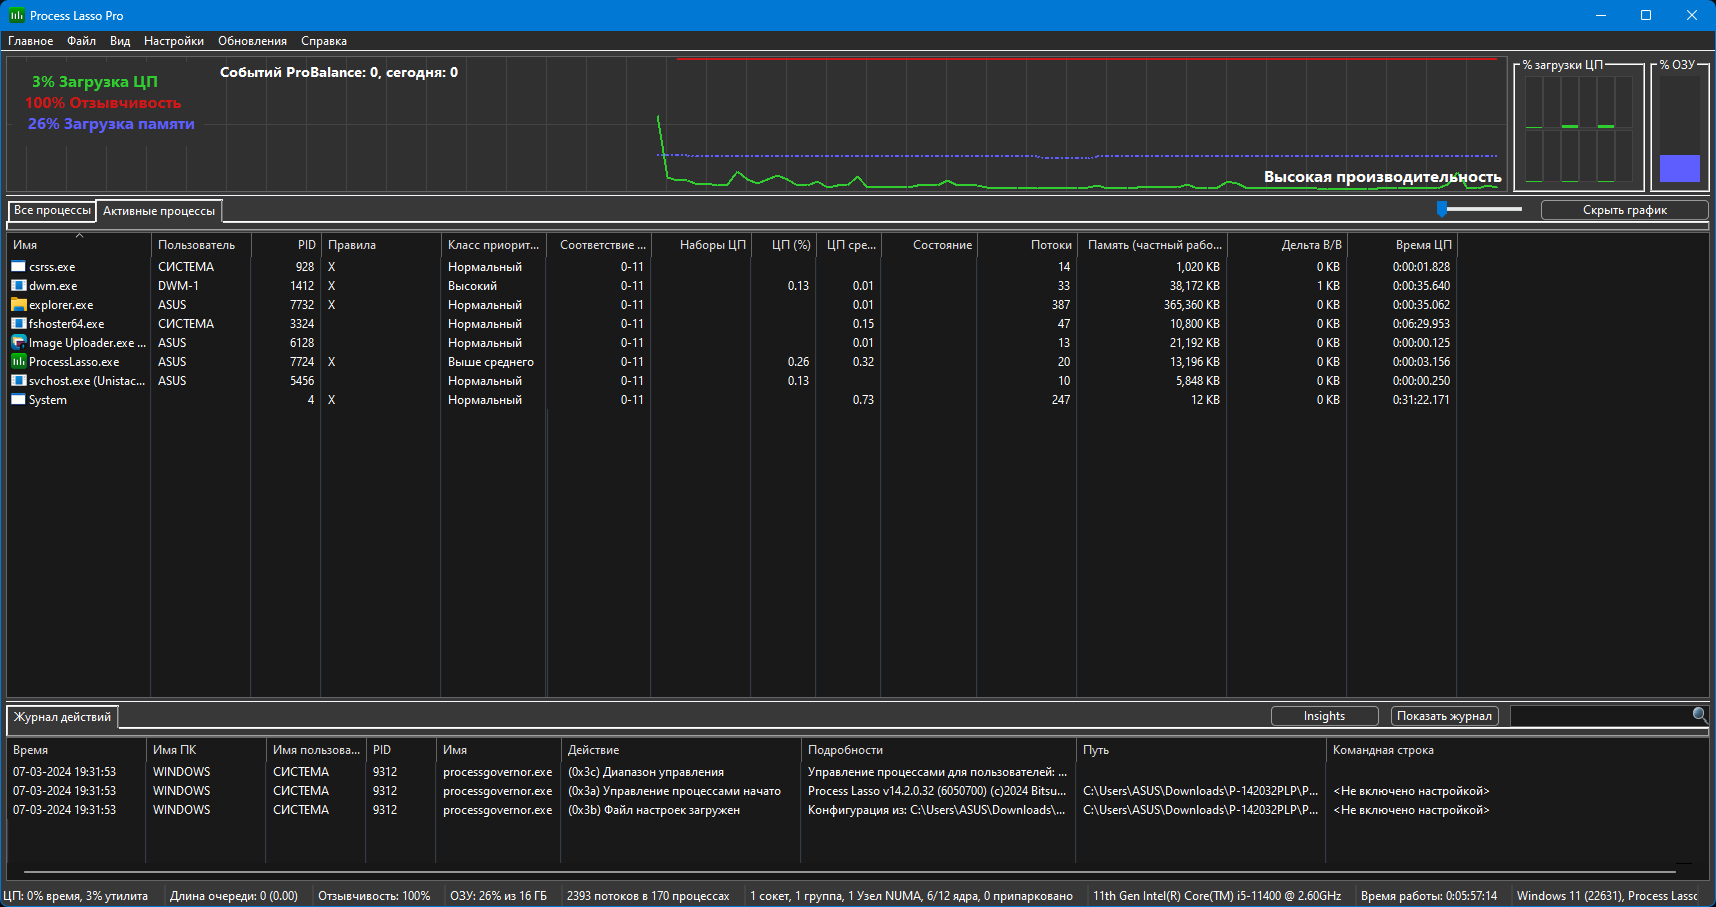Click the 365,360 KB memory value
Viewport: 1716px width, 907px height.
point(1192,305)
